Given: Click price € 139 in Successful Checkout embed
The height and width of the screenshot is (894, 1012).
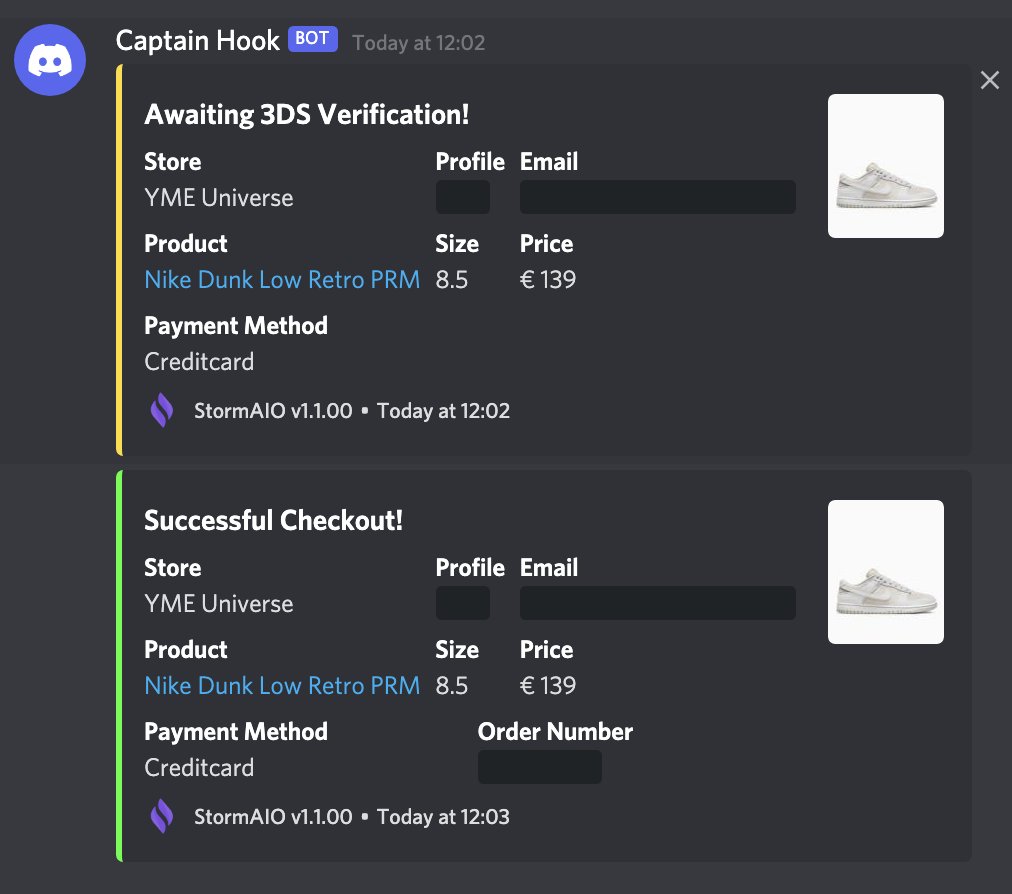Looking at the screenshot, I should pos(548,686).
